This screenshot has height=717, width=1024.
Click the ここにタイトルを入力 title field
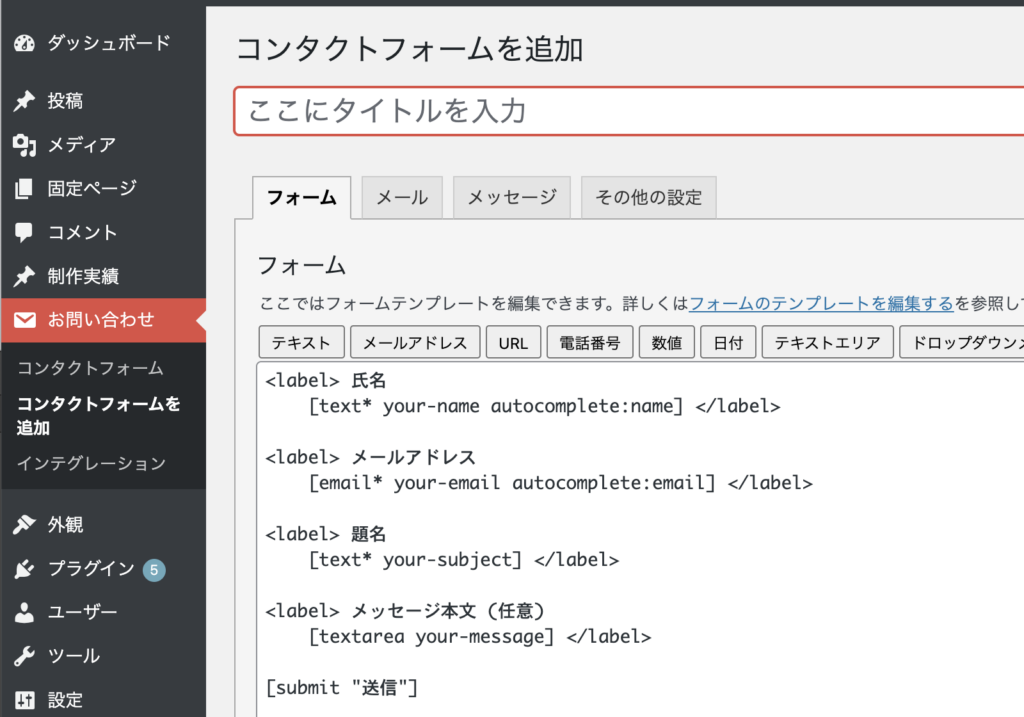tap(628, 111)
